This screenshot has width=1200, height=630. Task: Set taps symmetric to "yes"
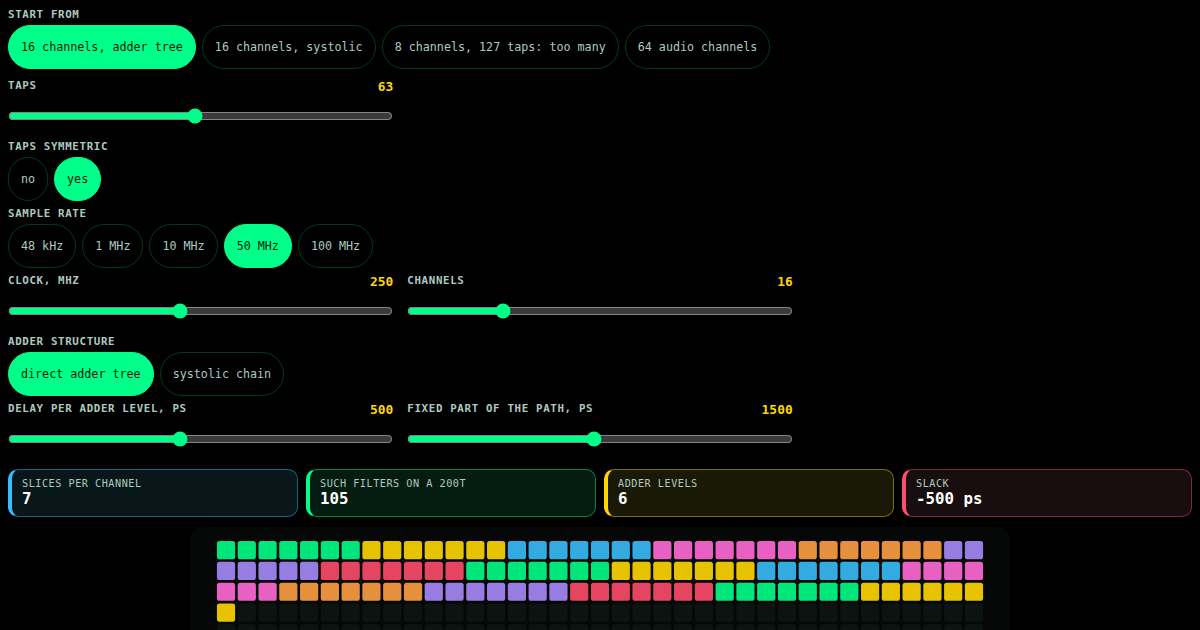click(78, 179)
